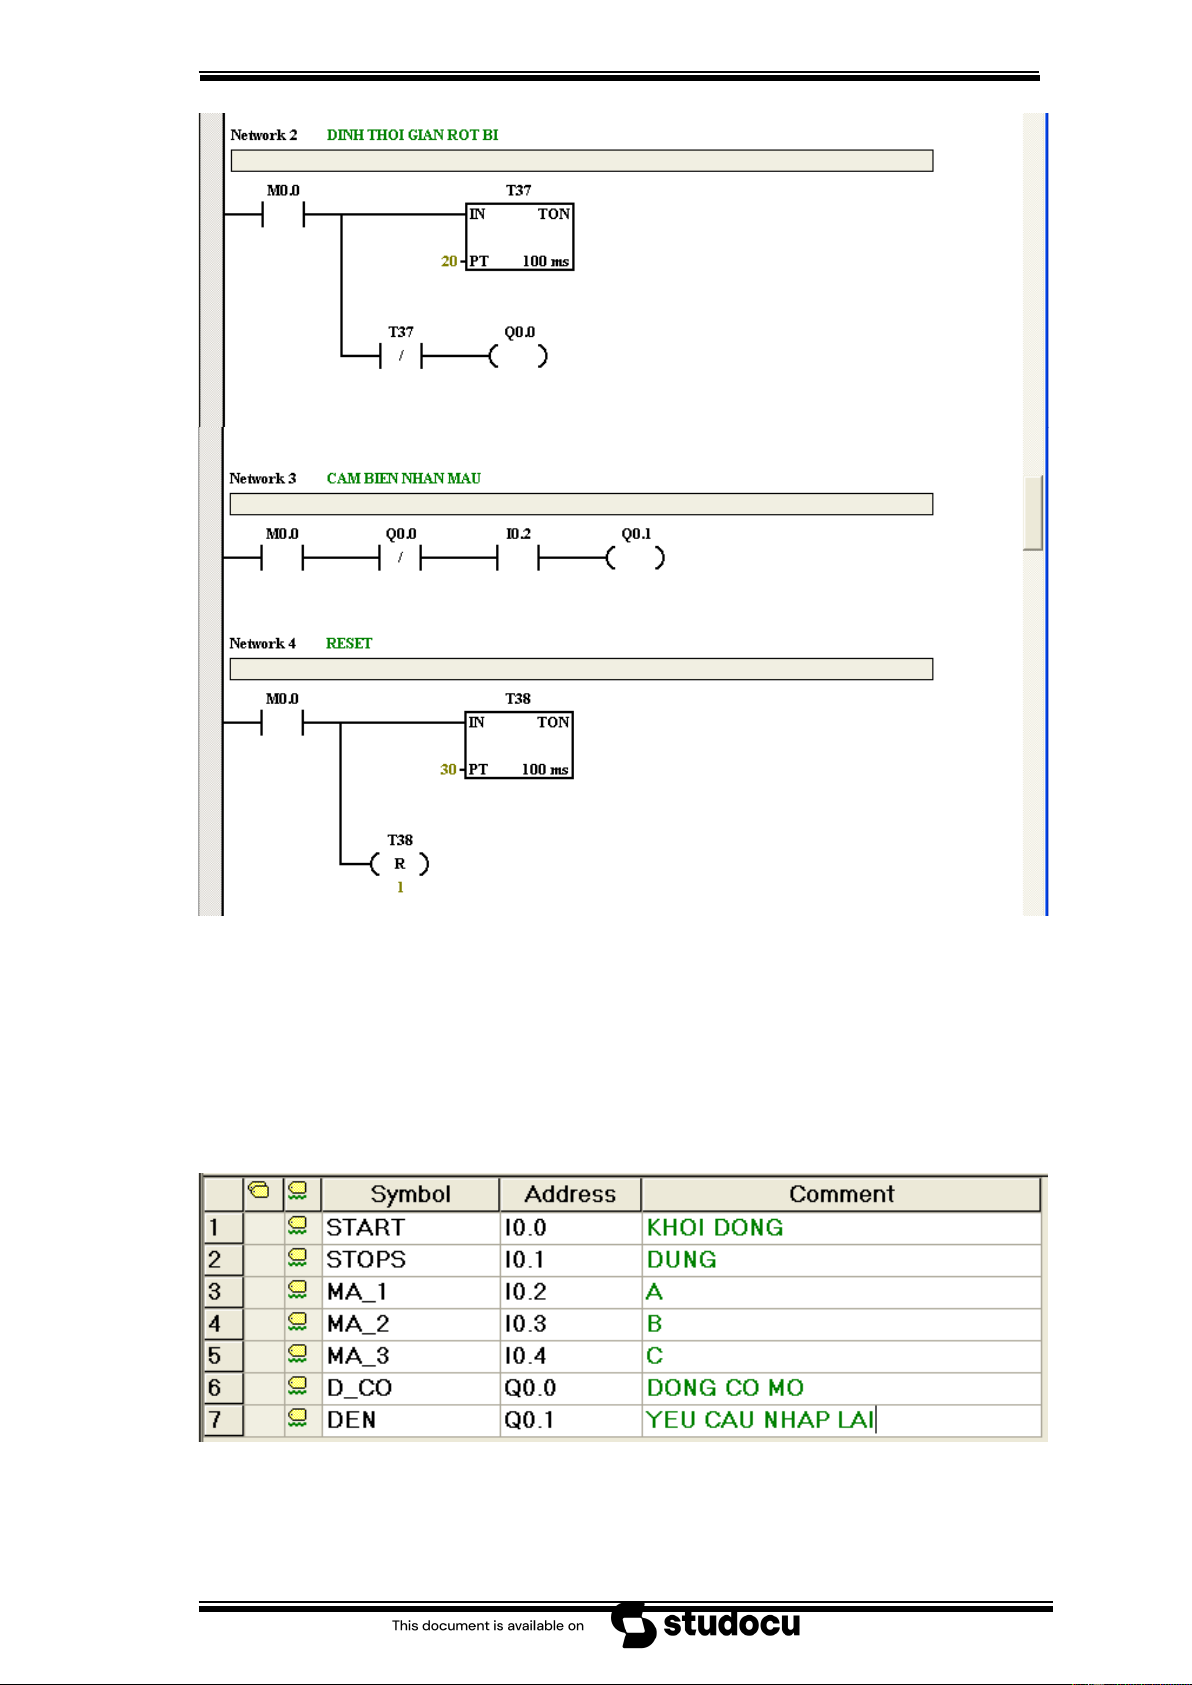Click the symbol icon in the D_CO row
The height and width of the screenshot is (1685, 1192).
click(297, 1387)
